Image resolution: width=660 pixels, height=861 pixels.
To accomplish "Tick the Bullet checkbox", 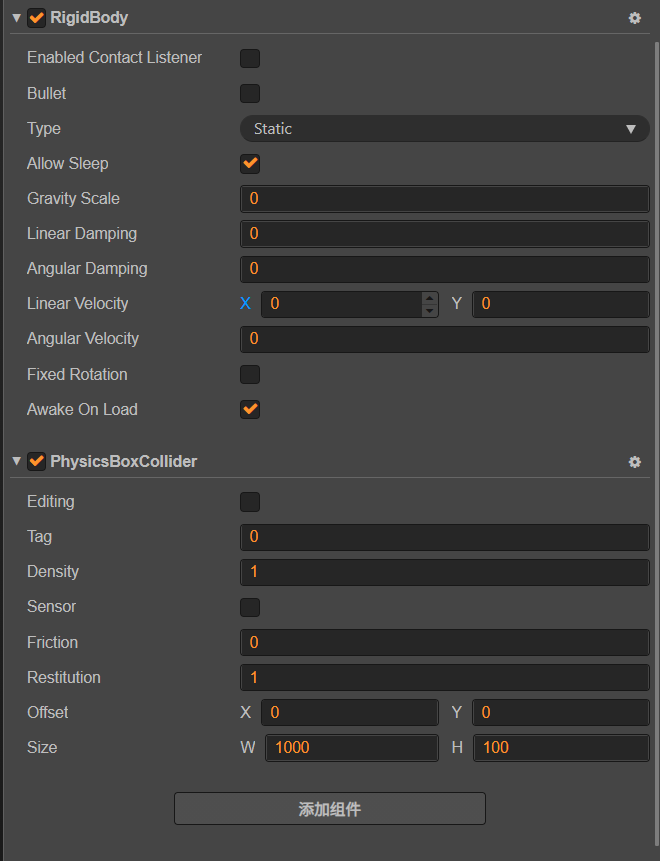I will [250, 94].
